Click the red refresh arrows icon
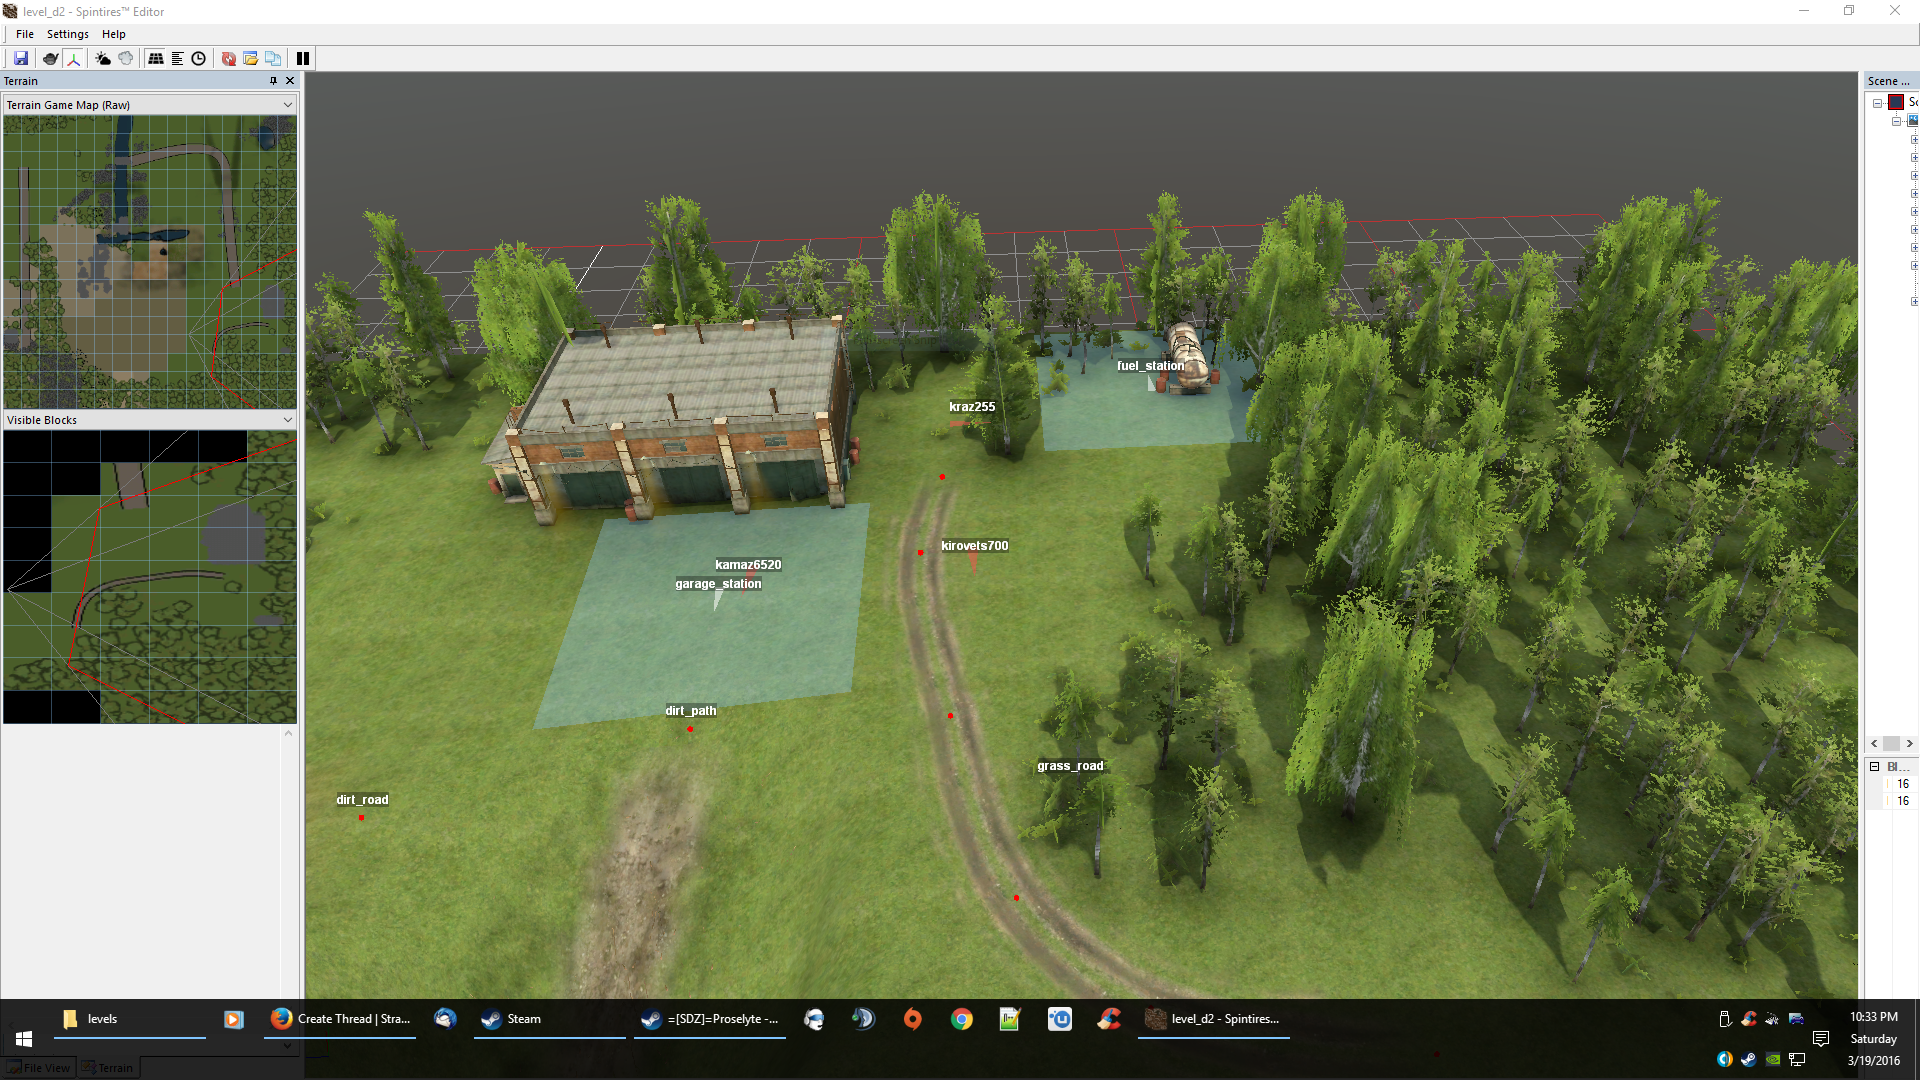Screen dimensions: 1920x1080 click(x=229, y=58)
